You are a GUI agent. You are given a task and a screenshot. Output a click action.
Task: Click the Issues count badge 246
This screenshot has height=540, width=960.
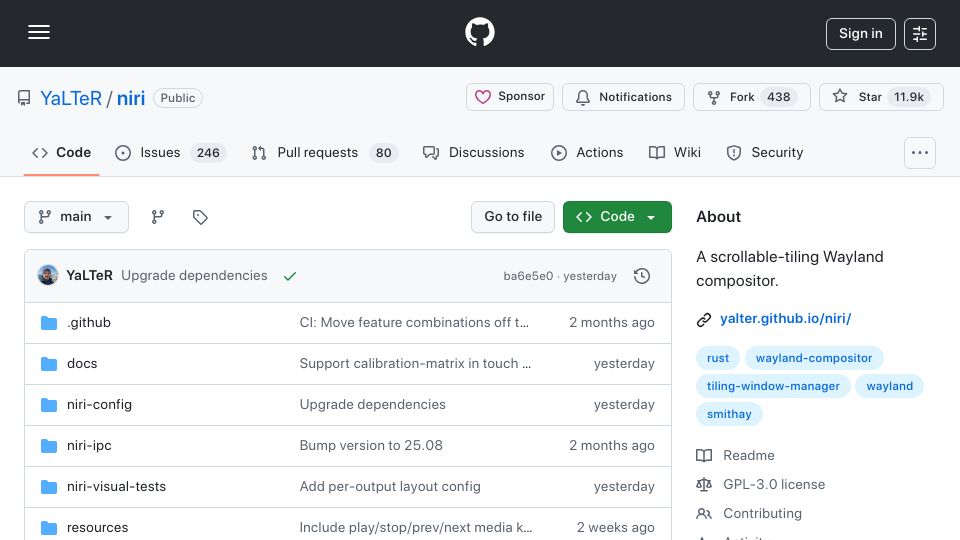(x=208, y=153)
